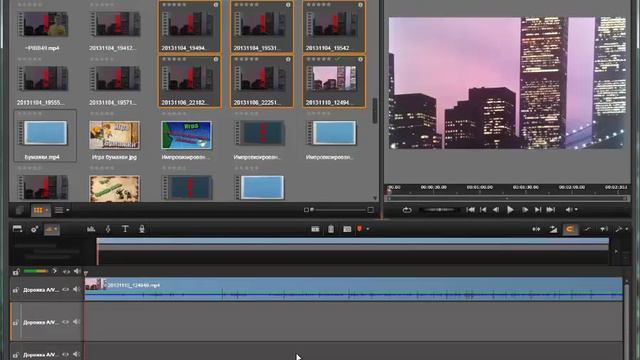This screenshot has width=640, height=360.
Task: Add a red marker on the timeline
Action: tap(360, 229)
